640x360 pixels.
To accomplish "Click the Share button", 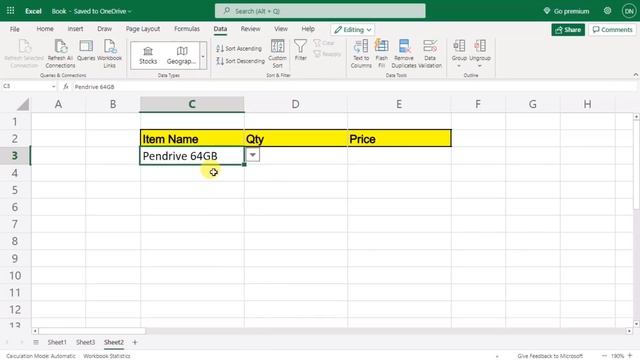I will pyautogui.click(x=568, y=29).
